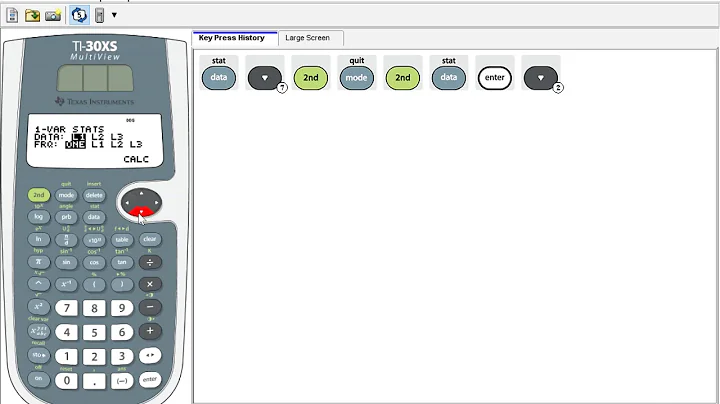
Task: Click the left arrow on navigation pad
Action: (x=127, y=202)
